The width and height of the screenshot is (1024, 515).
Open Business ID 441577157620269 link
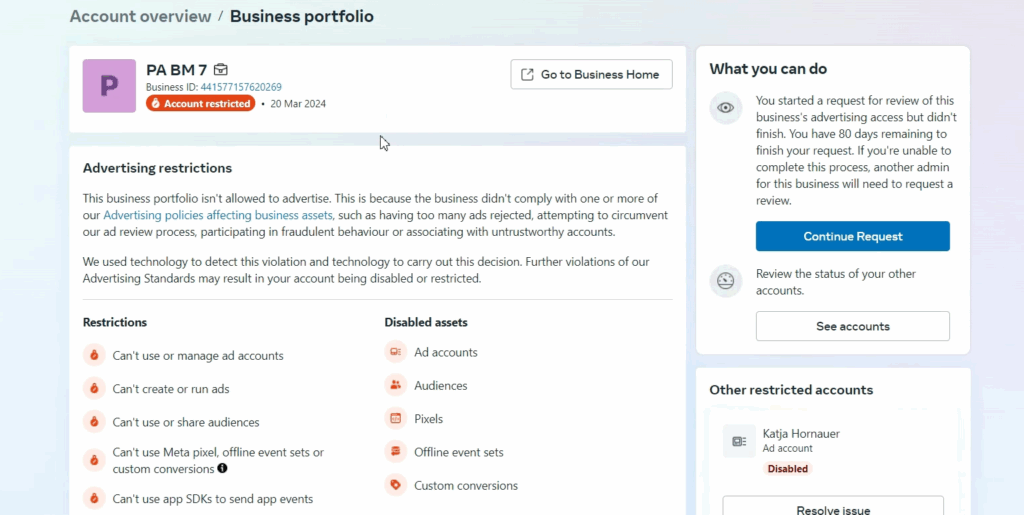pos(241,87)
